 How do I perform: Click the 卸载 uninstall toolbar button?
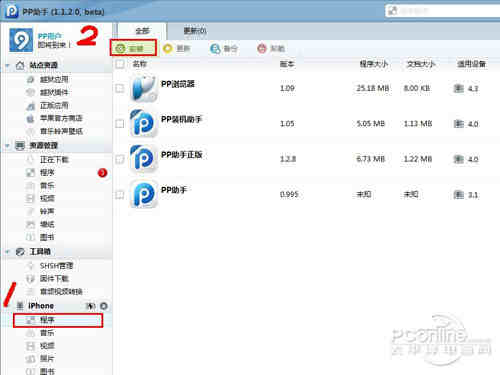(271, 48)
